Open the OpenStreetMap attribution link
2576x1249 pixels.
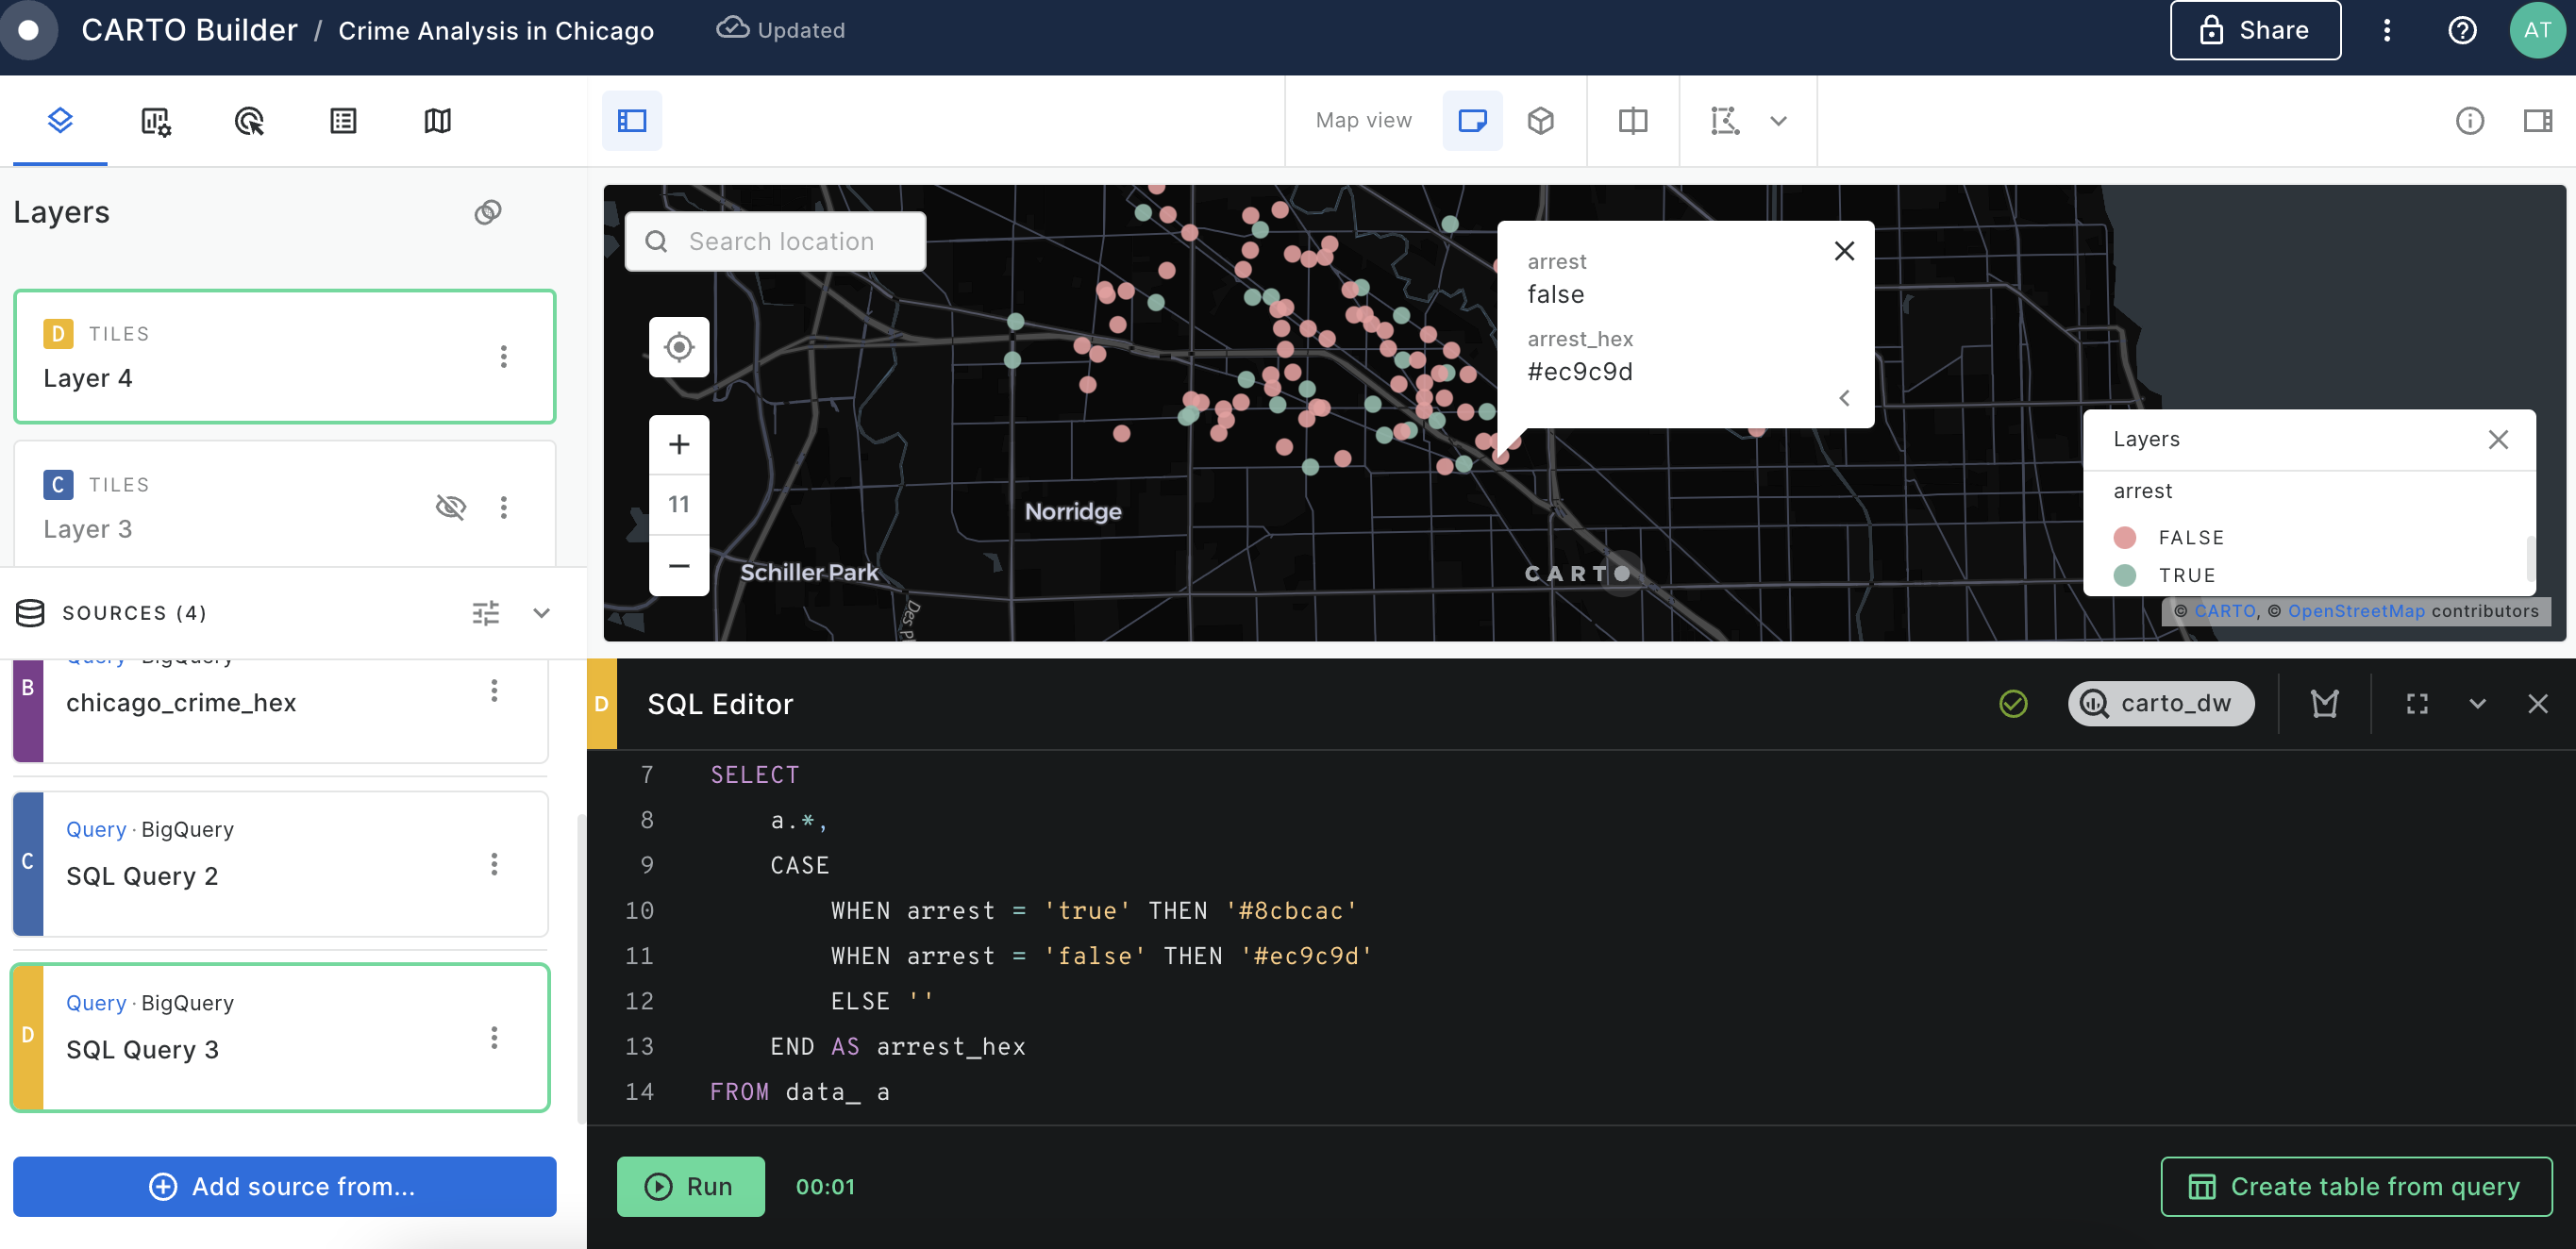pos(2356,611)
